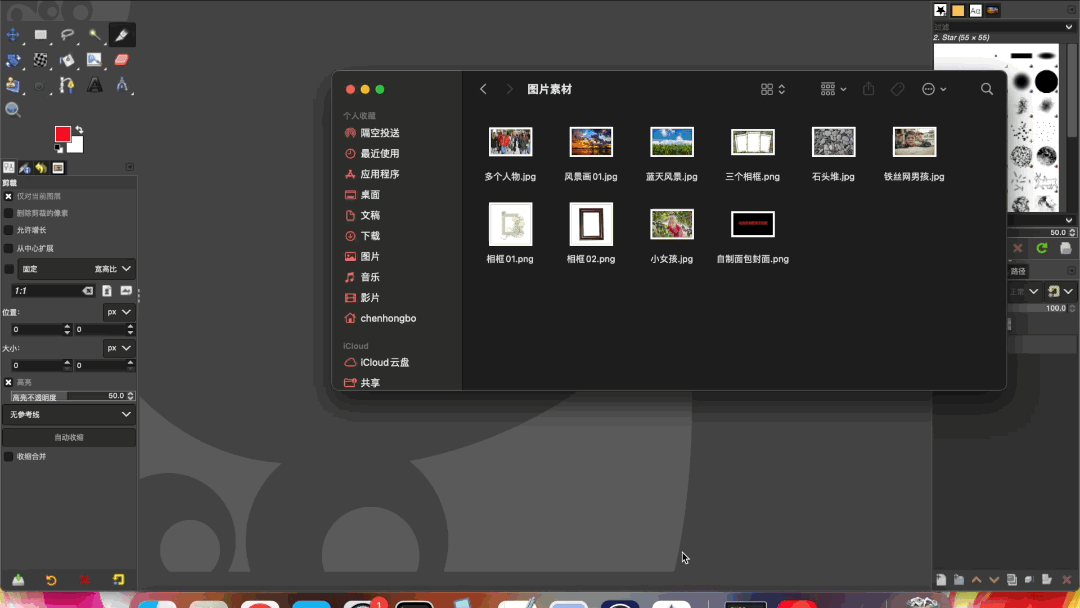
Task: Select the Measure compass tool
Action: click(121, 85)
